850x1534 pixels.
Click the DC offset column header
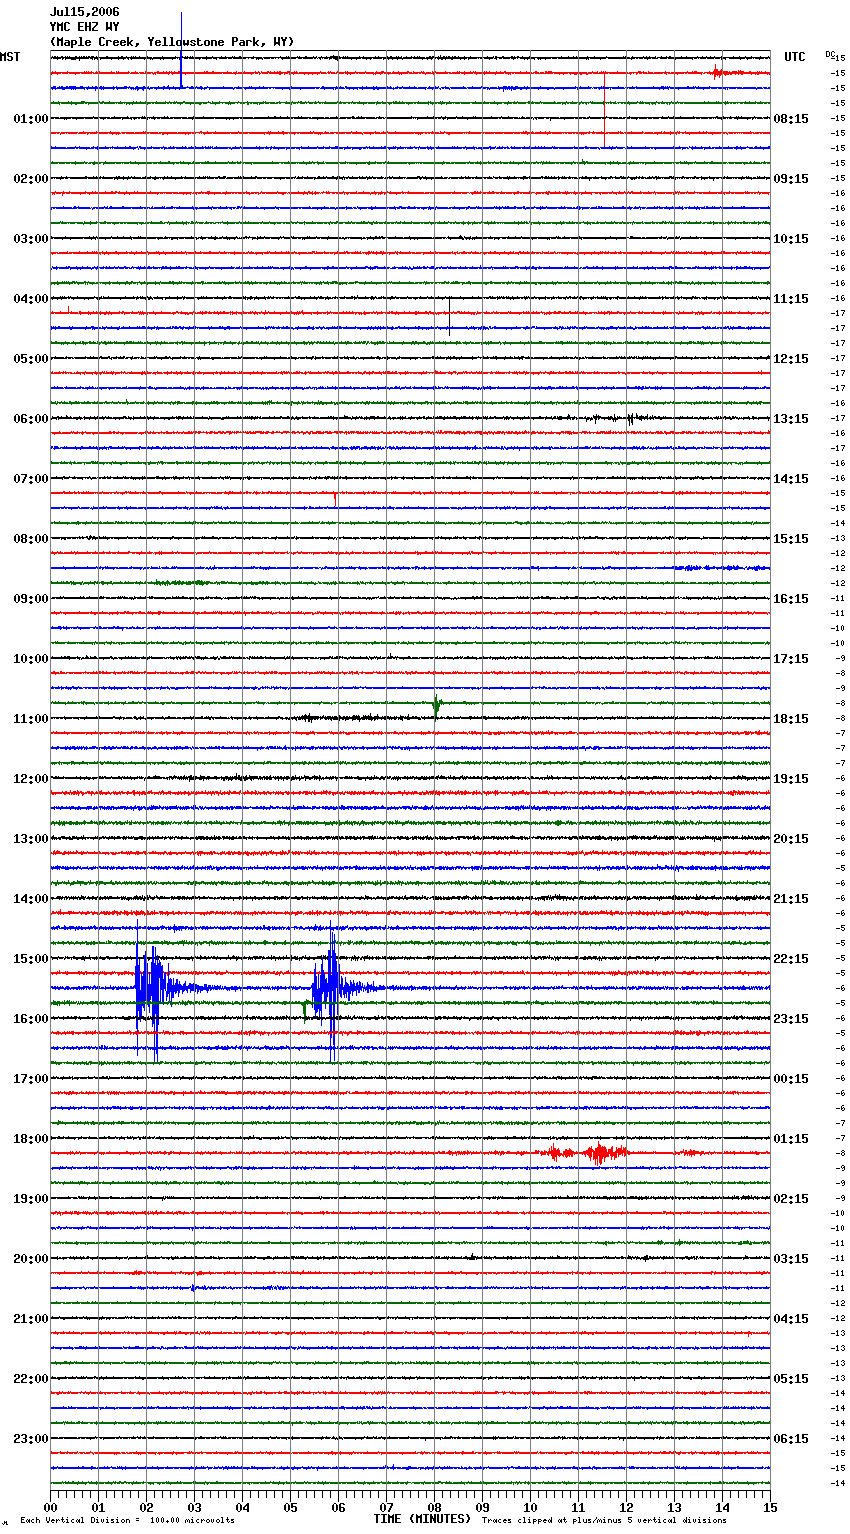[x=830, y=54]
